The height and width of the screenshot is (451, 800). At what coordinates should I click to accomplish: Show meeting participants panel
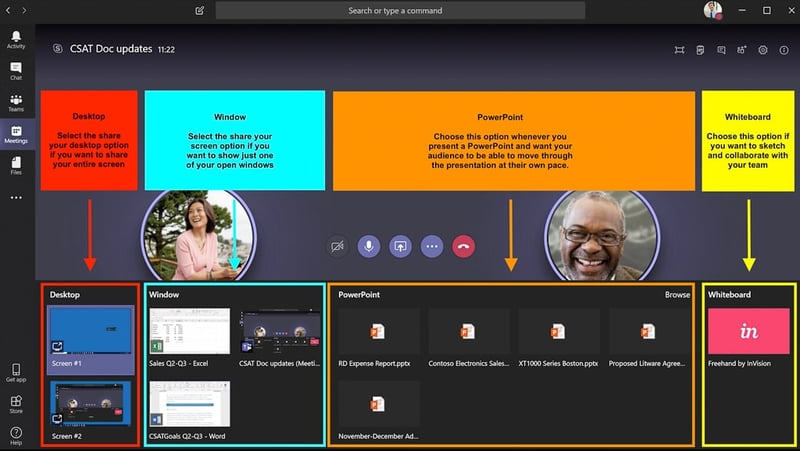pos(741,49)
